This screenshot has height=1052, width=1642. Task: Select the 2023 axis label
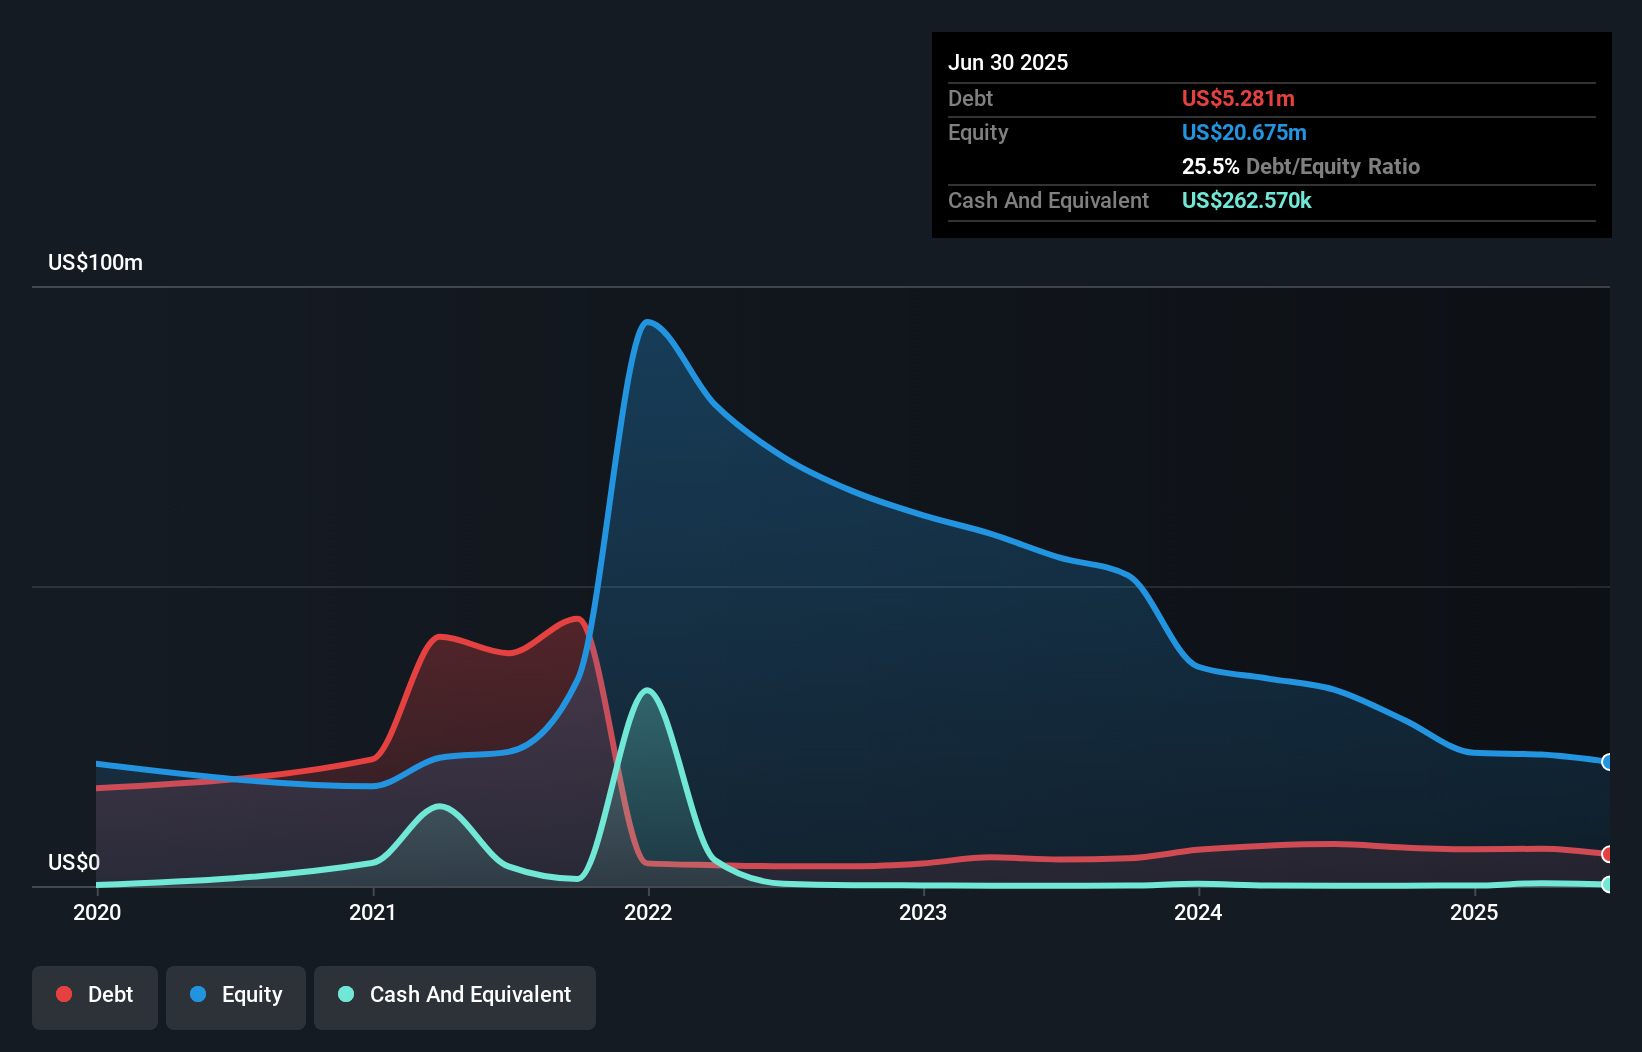click(x=925, y=912)
